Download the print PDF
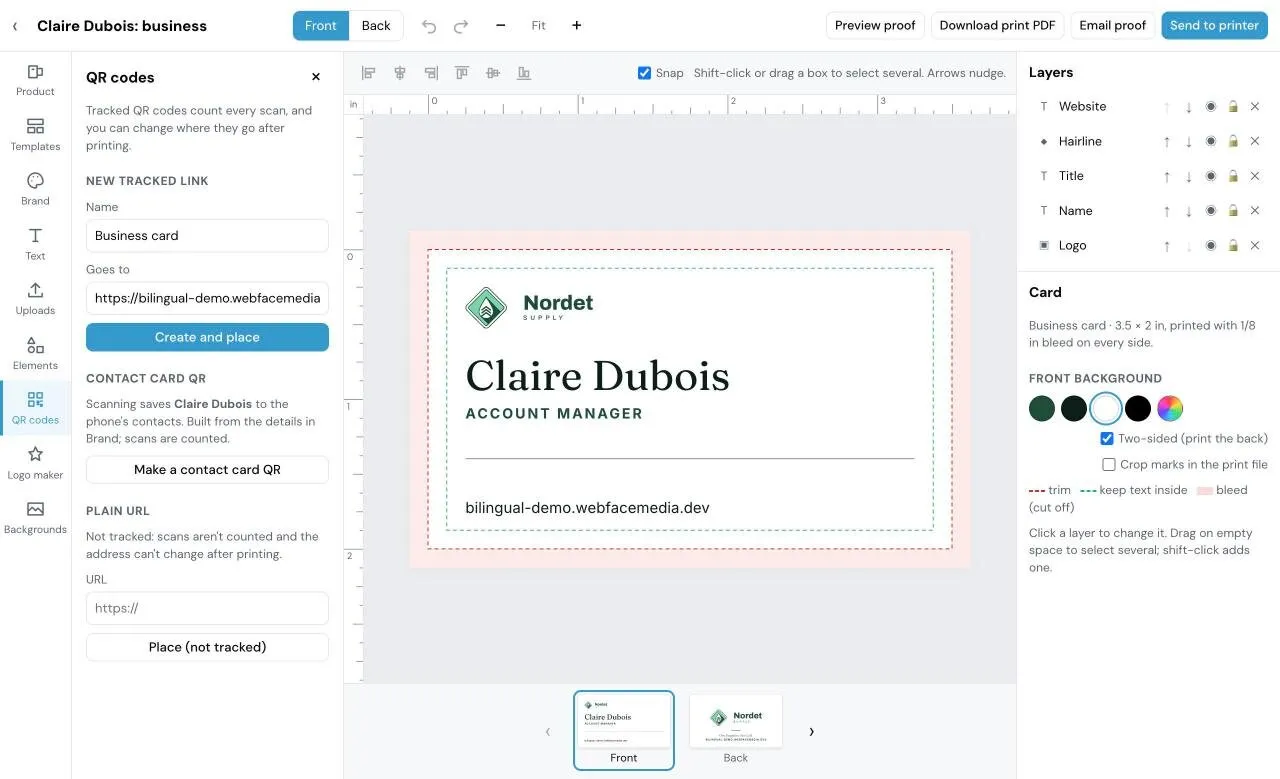The image size is (1280, 779). click(997, 26)
